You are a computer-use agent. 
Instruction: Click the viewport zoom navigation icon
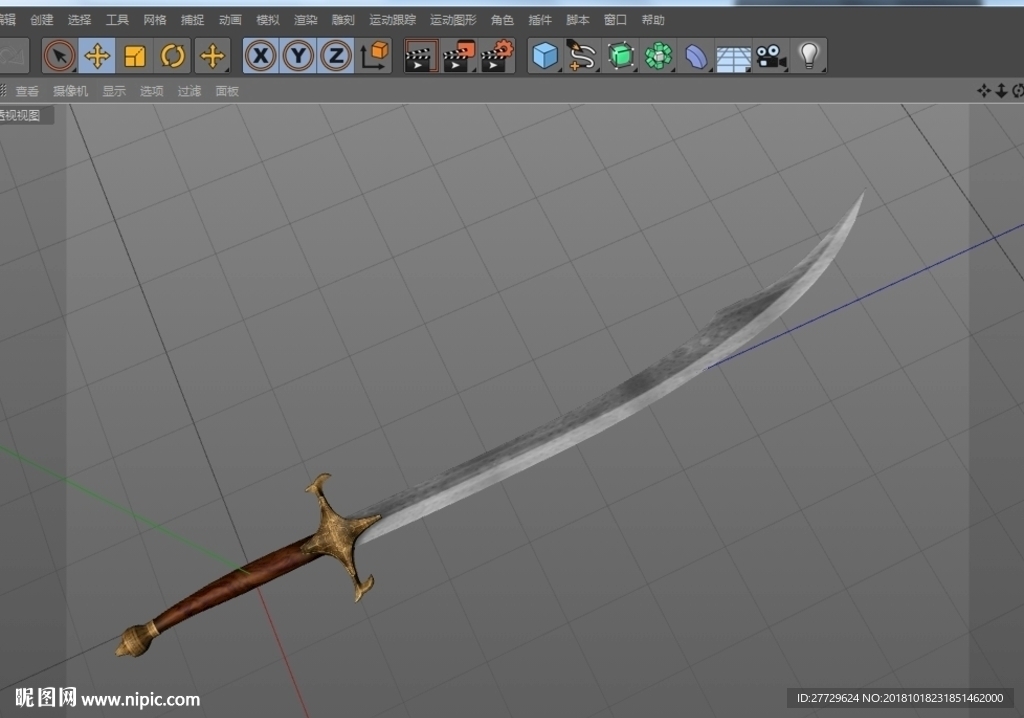1001,91
